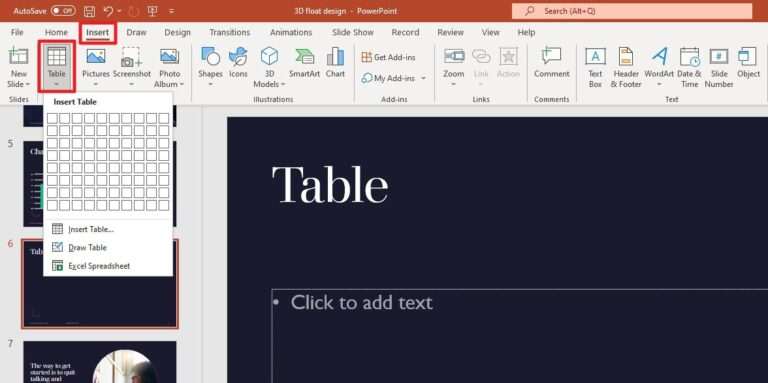Choose Insert Table... menu entry
This screenshot has width=768, height=383.
click(108, 229)
